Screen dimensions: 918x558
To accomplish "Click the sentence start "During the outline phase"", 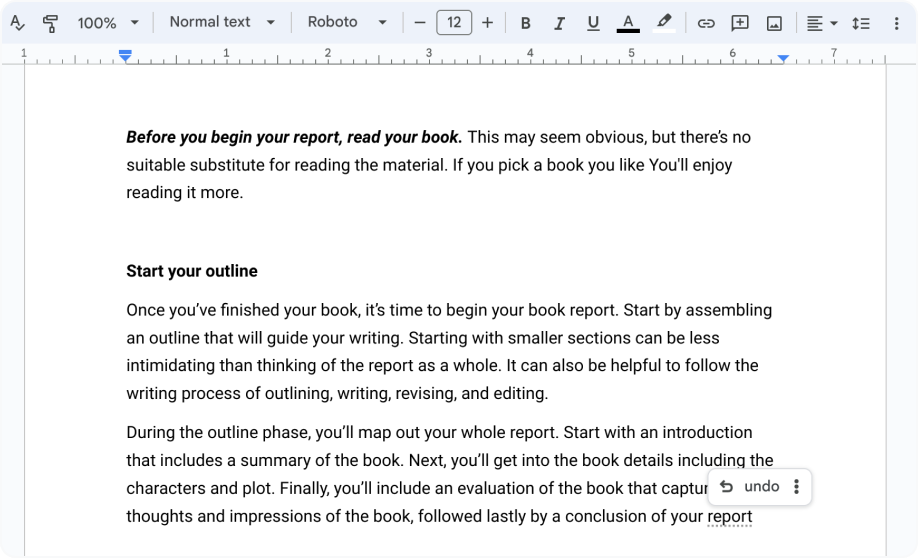I will (218, 433).
